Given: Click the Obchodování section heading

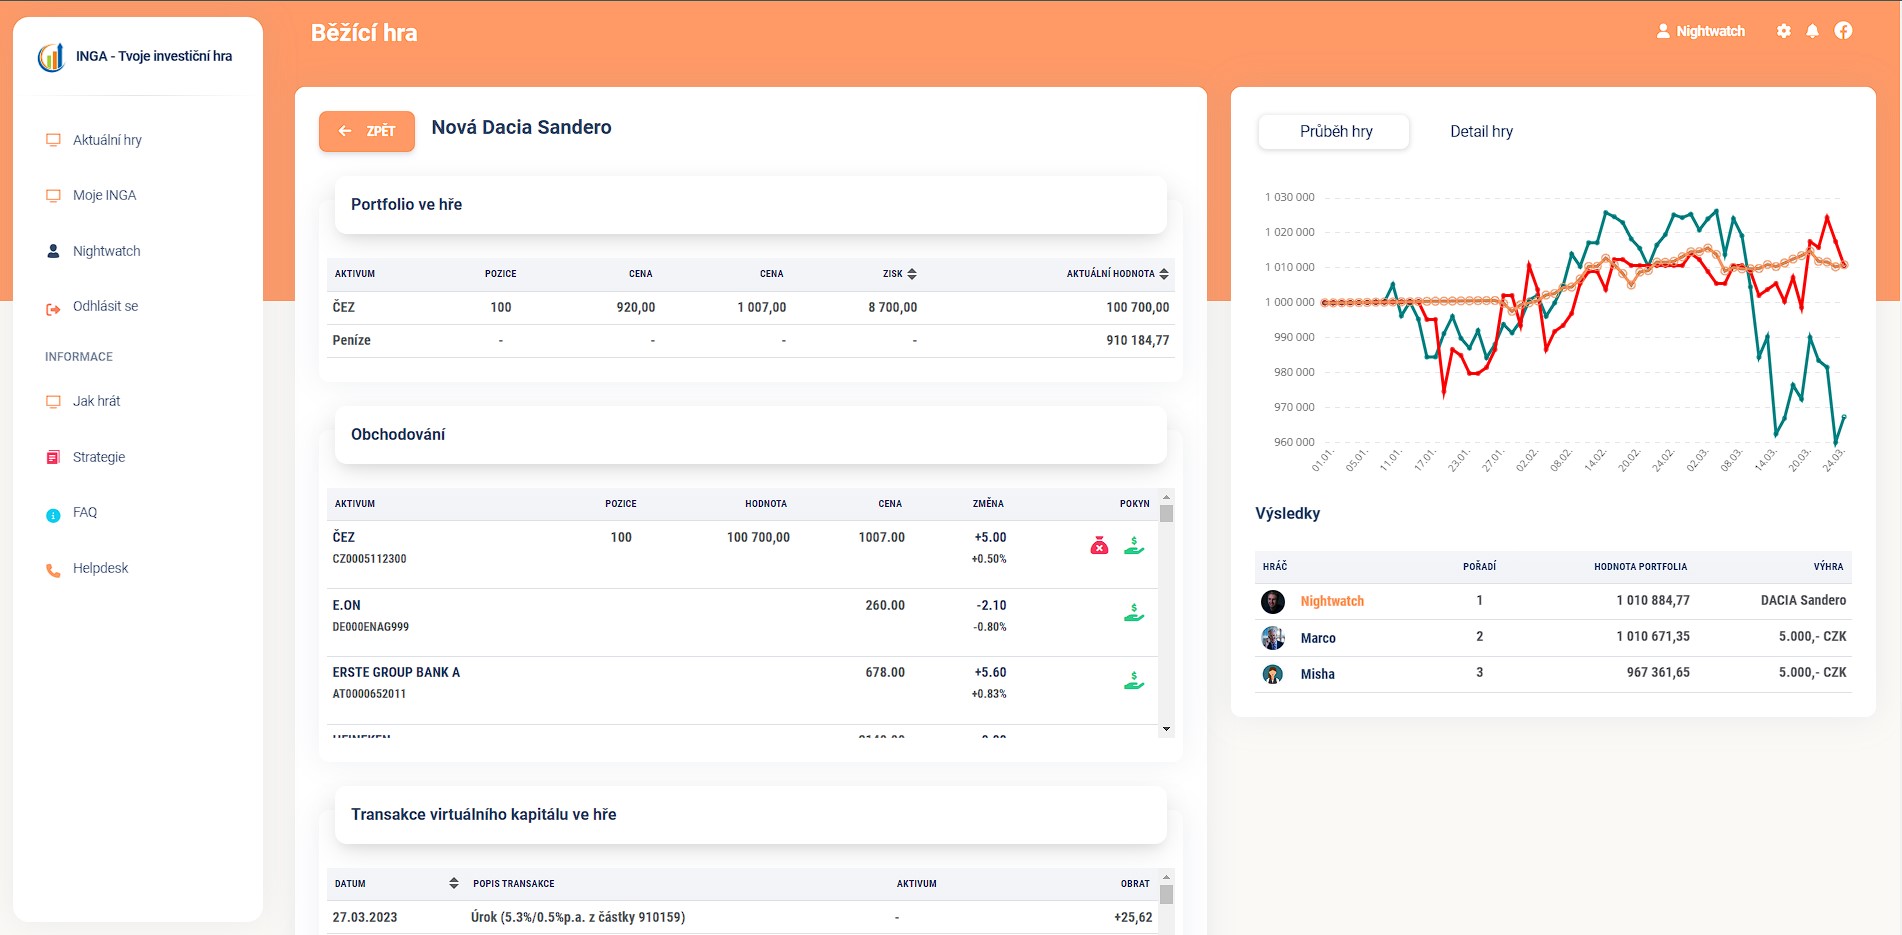Looking at the screenshot, I should (x=398, y=434).
